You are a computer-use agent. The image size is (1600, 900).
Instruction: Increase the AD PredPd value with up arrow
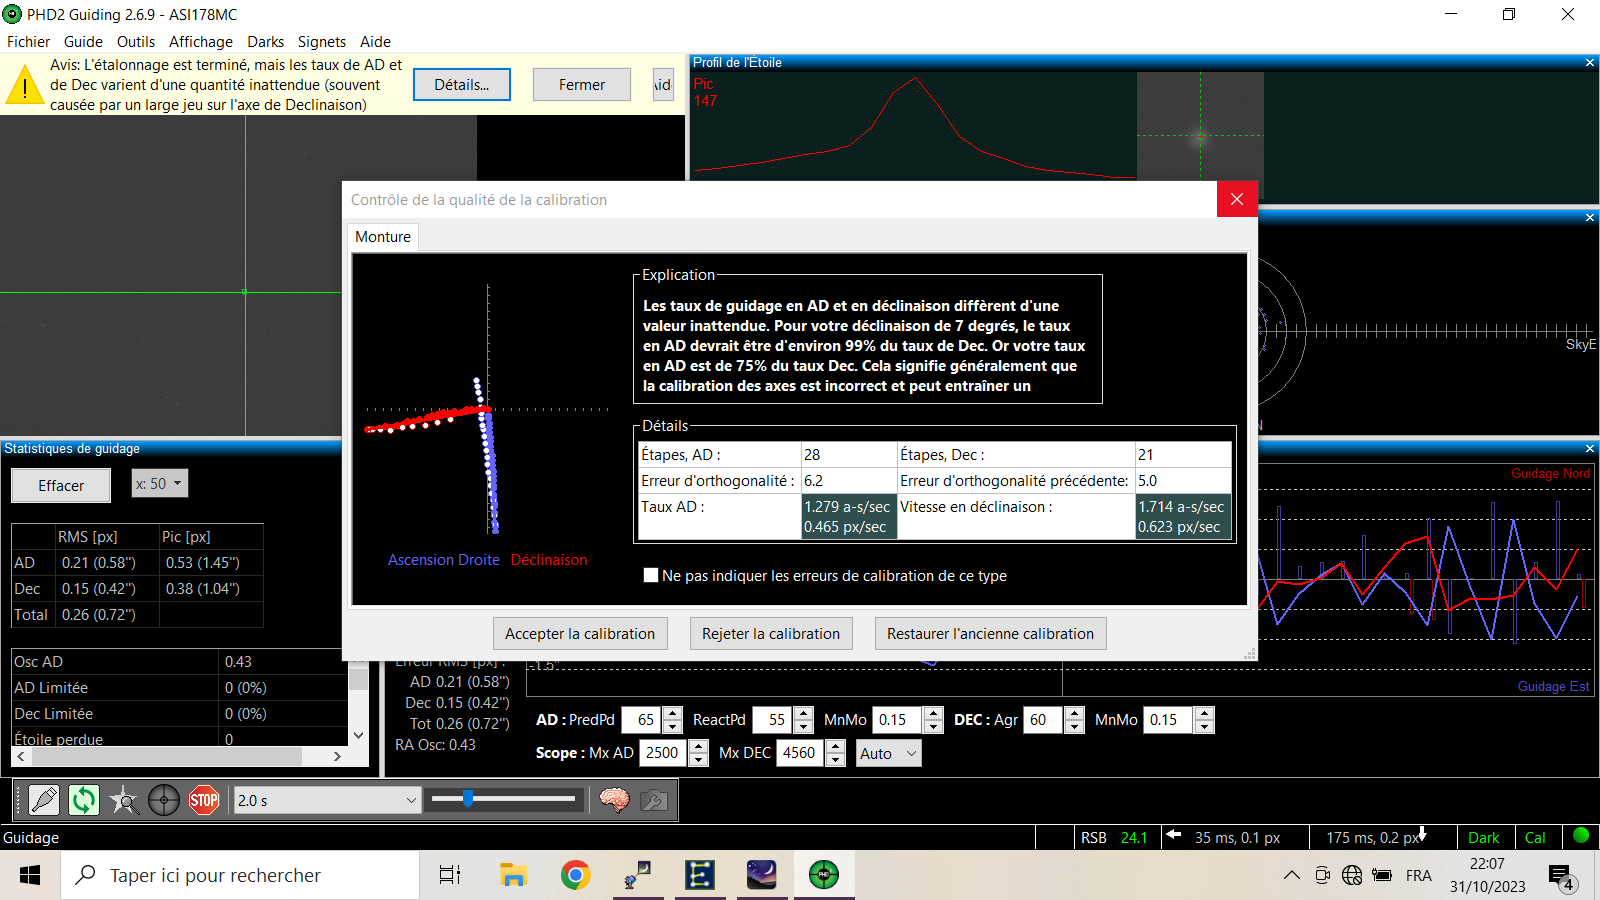coord(673,713)
